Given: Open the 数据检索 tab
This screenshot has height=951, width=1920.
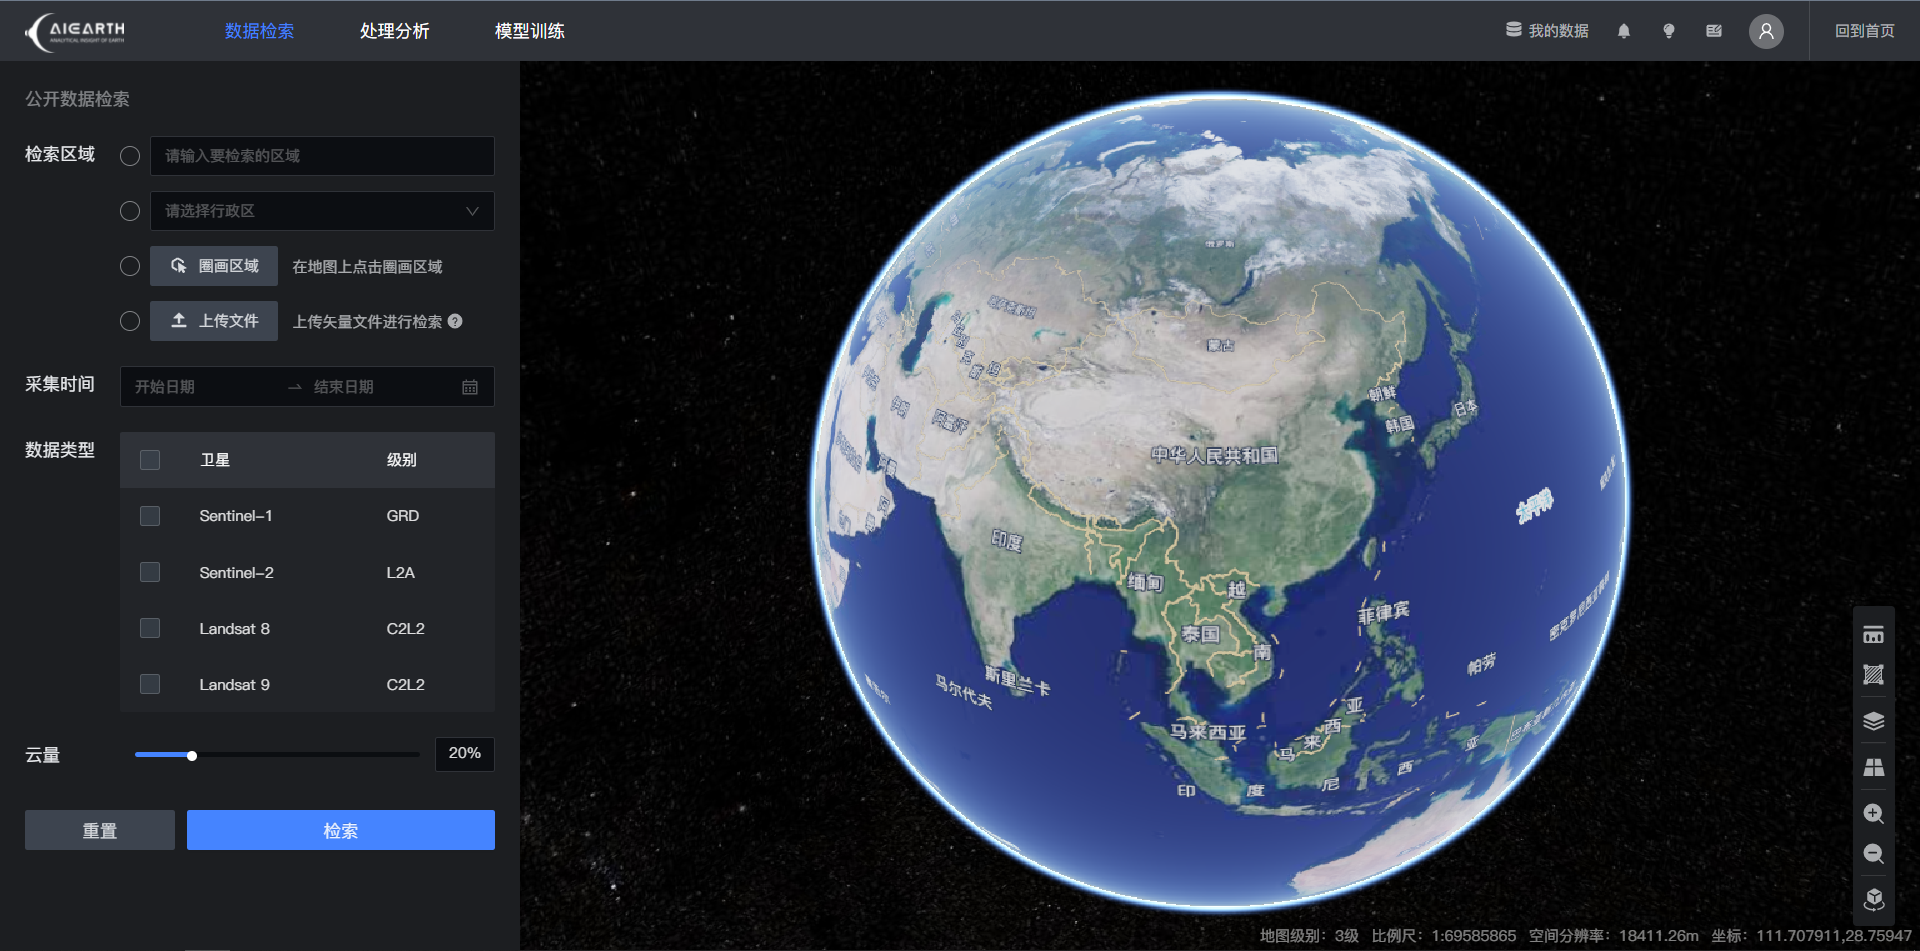Looking at the screenshot, I should (259, 31).
